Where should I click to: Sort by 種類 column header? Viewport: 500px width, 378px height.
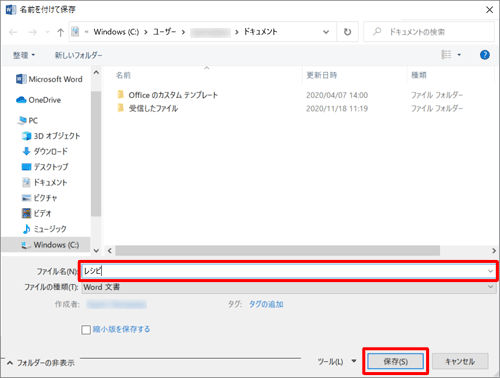pyautogui.click(x=419, y=75)
